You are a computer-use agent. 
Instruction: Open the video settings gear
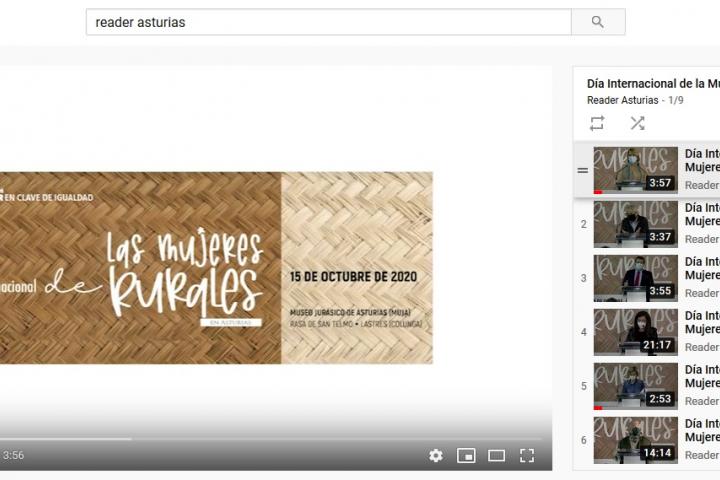click(436, 456)
